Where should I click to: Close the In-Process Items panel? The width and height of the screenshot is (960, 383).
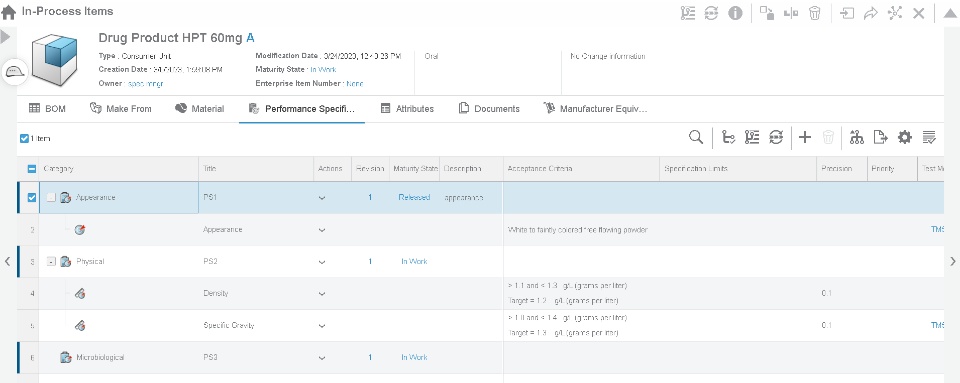(x=918, y=13)
